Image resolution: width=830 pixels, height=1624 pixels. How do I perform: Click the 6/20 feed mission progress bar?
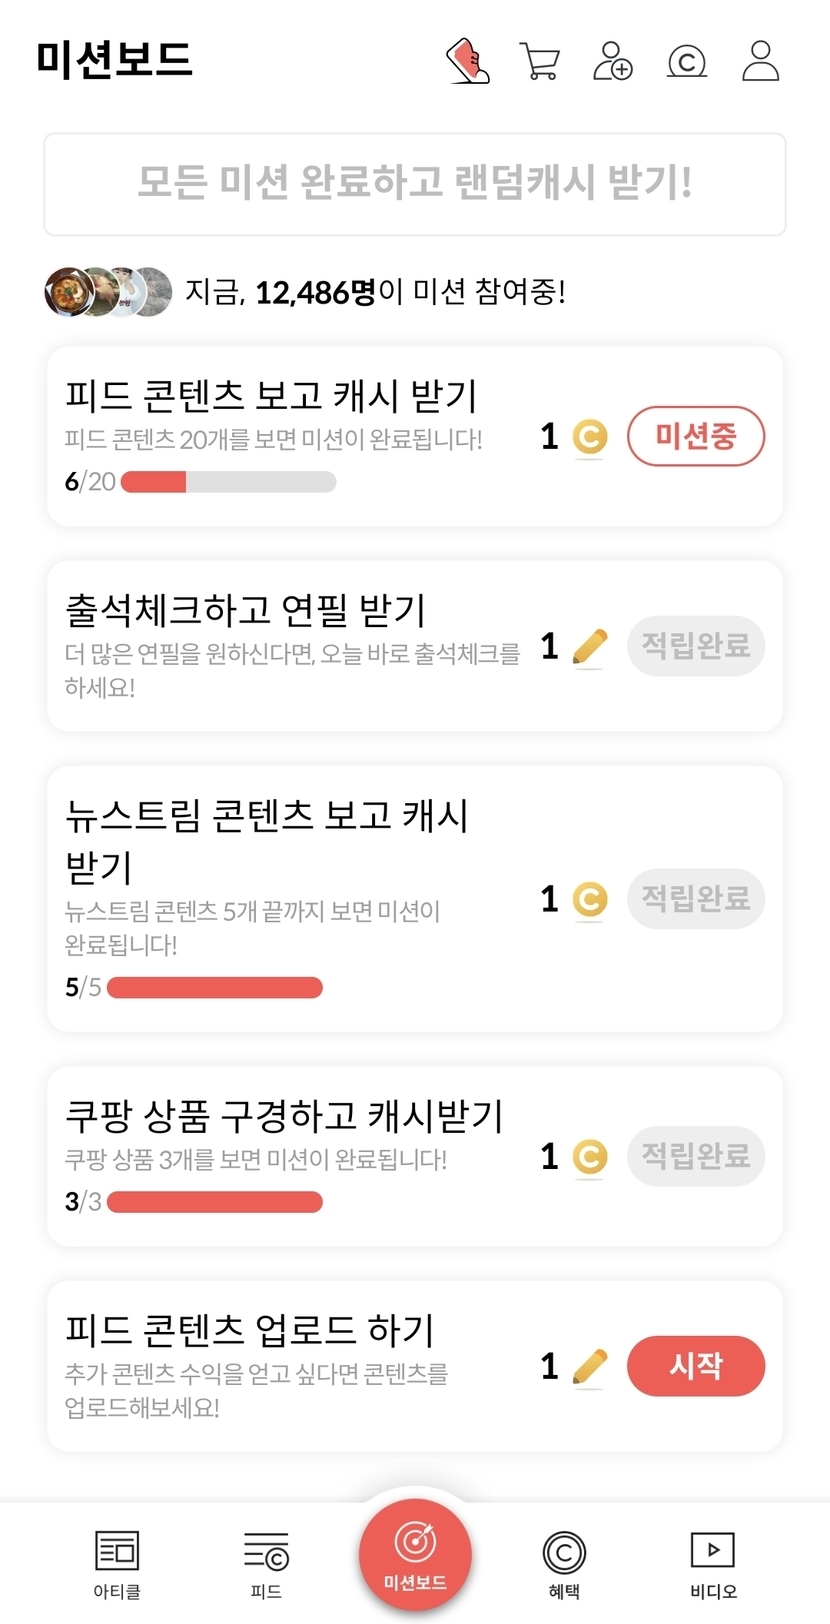(x=228, y=482)
